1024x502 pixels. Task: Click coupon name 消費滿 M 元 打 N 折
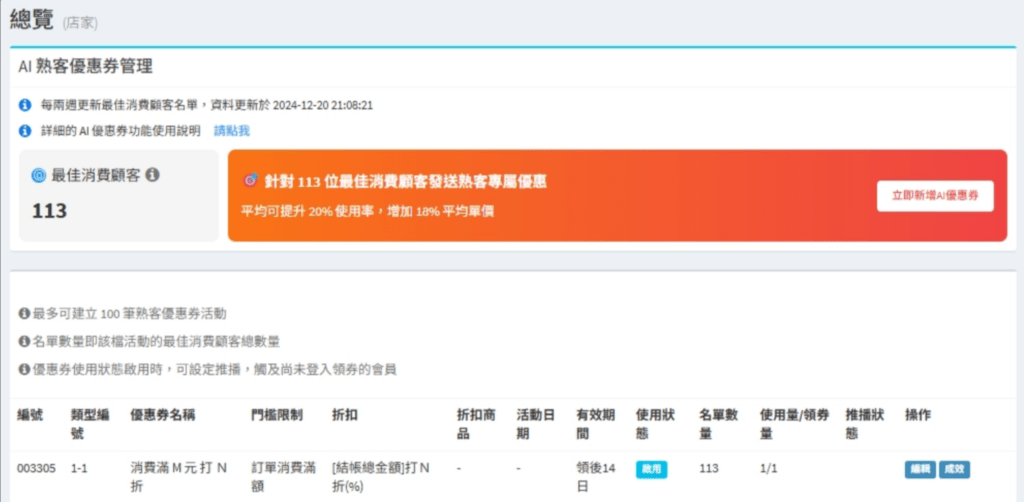point(179,477)
